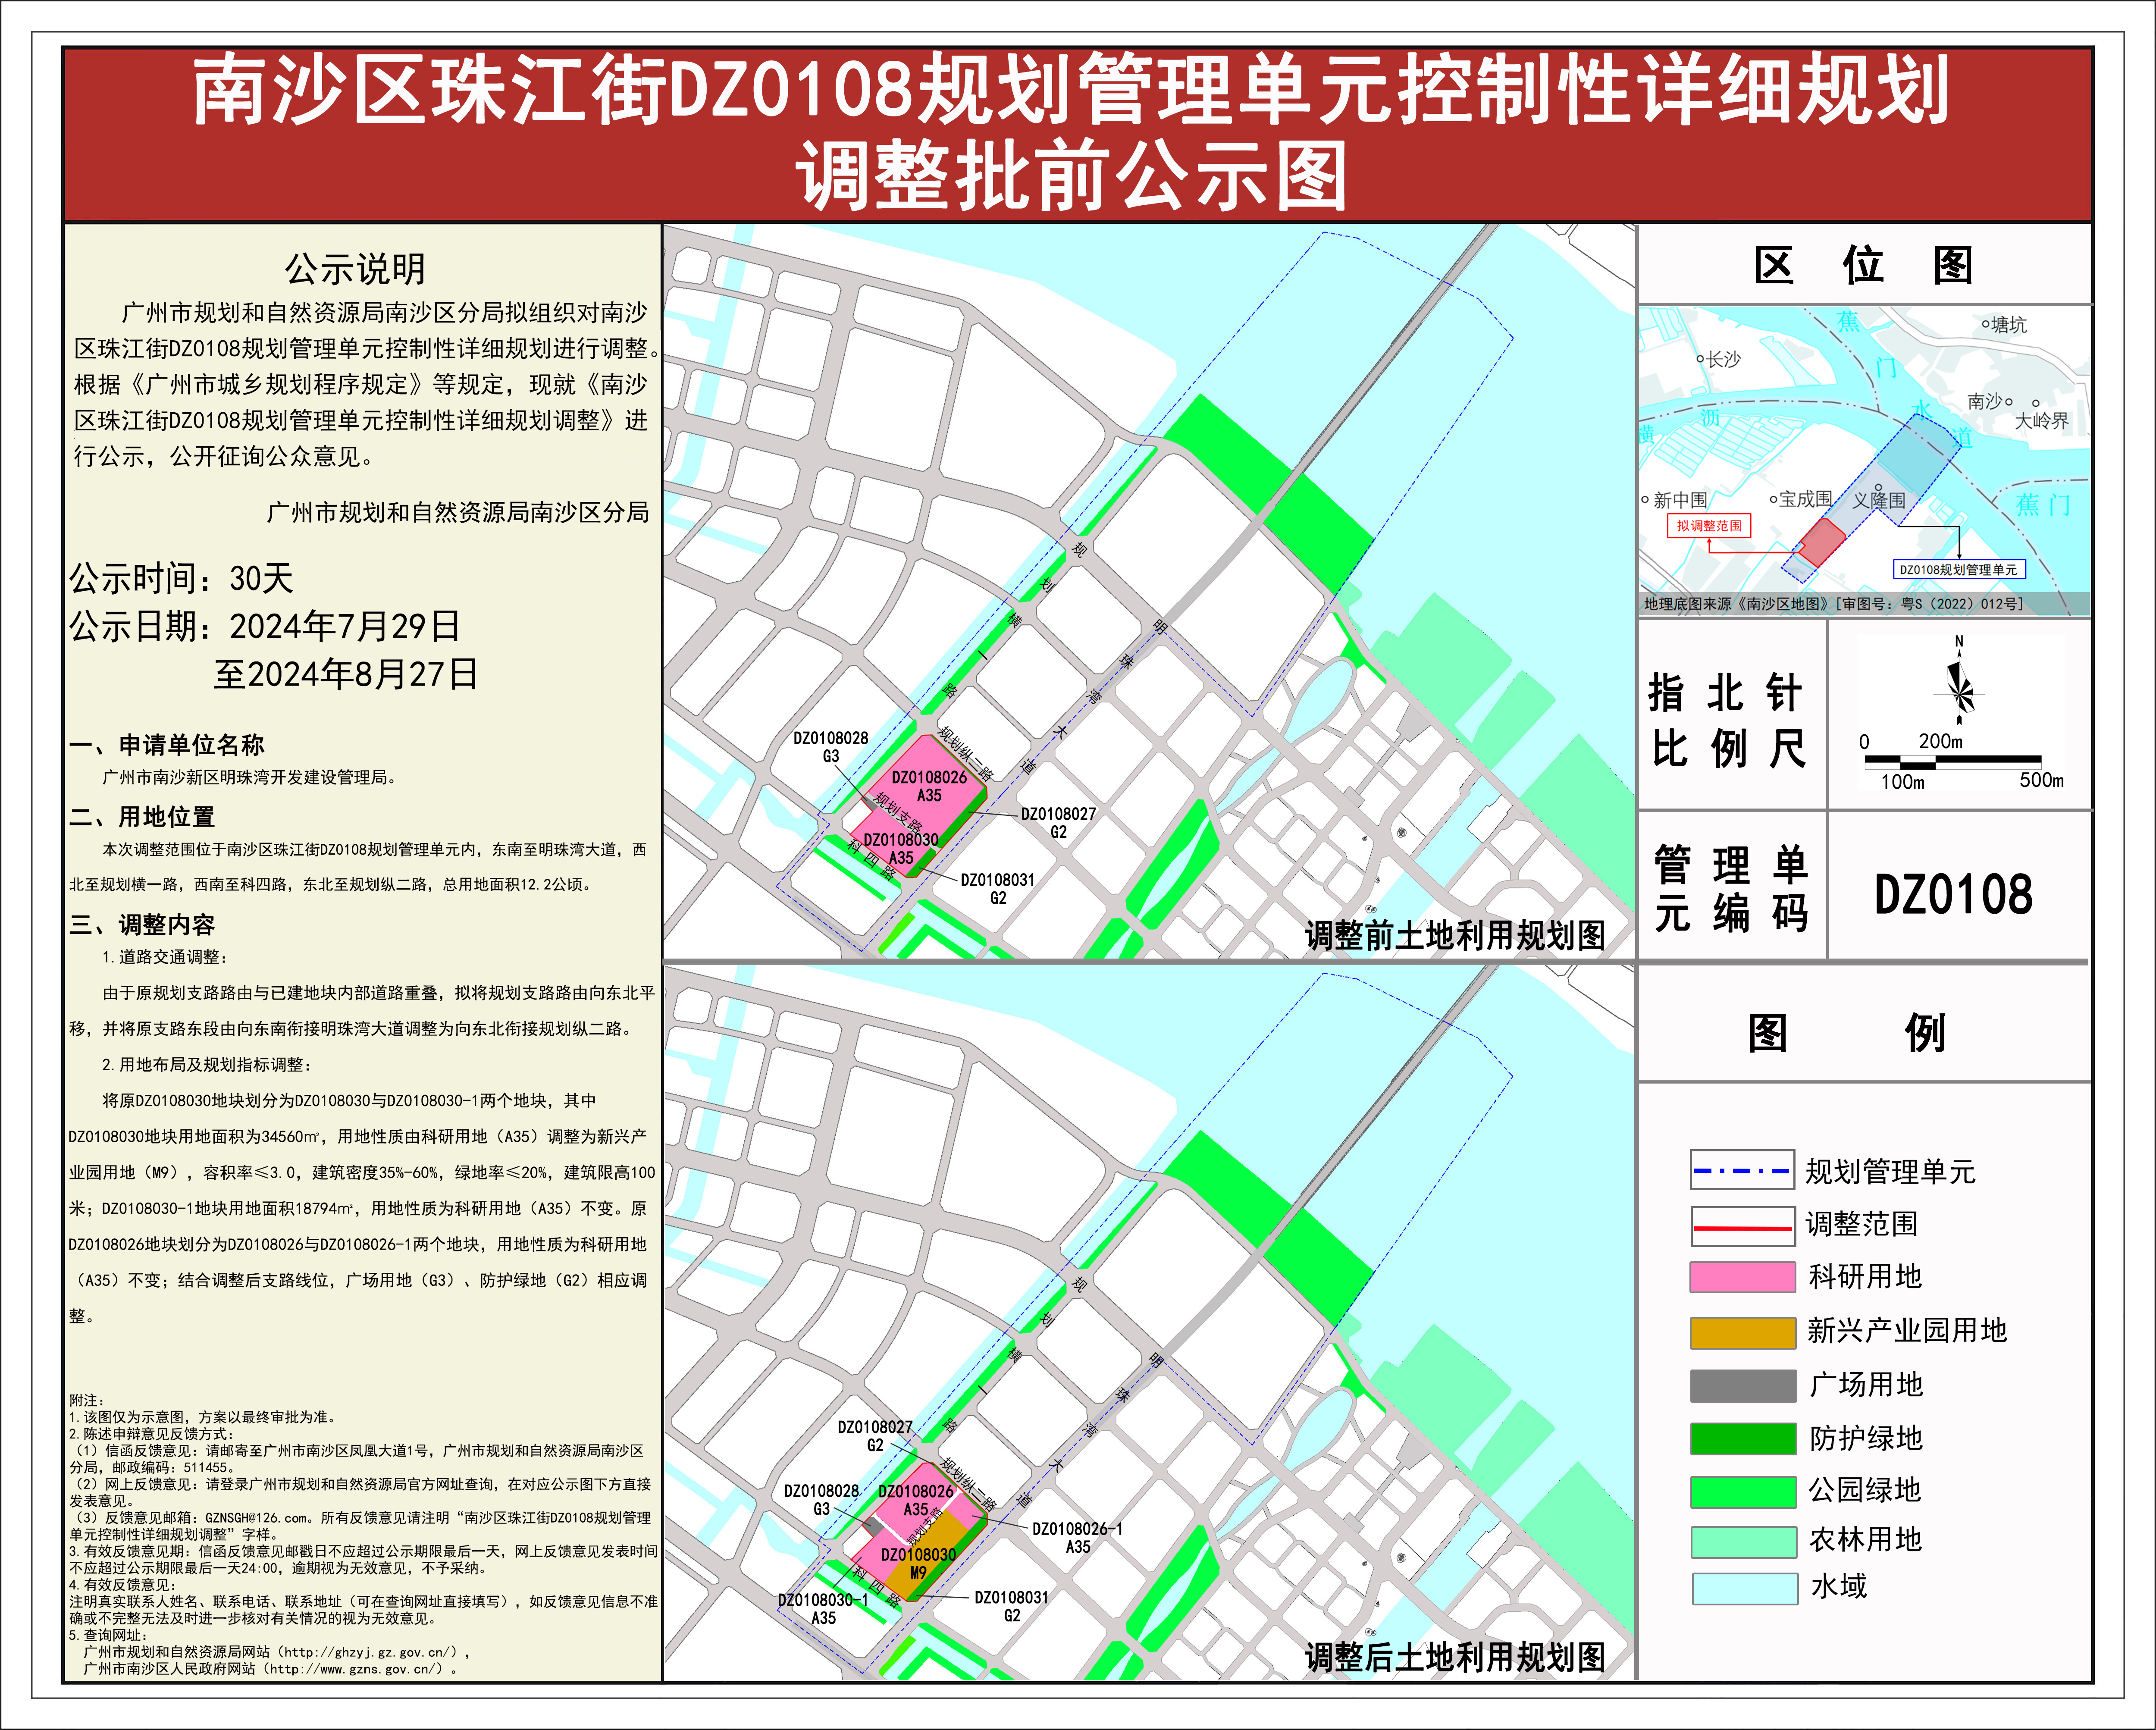Click the 公园绿地 bright green legend swatch
The image size is (2156, 1730).
point(1742,1491)
